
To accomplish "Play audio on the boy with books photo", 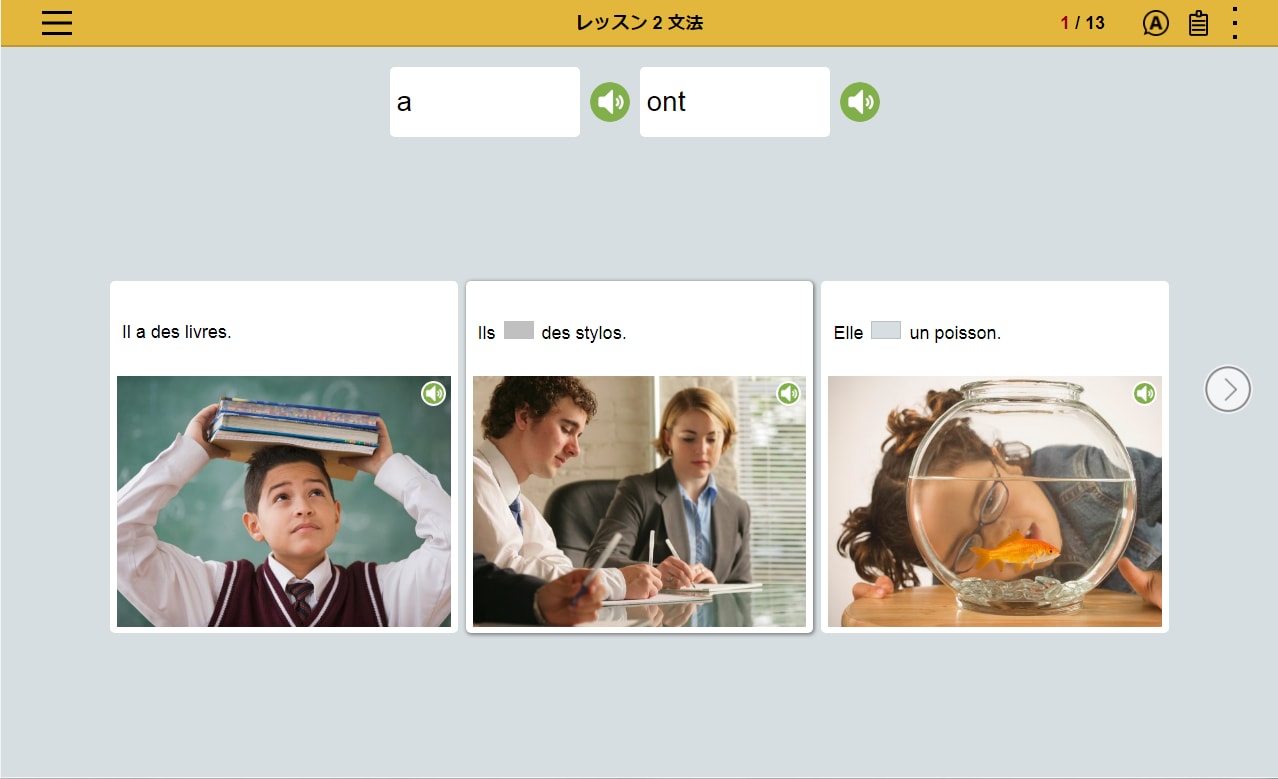I will (x=433, y=393).
